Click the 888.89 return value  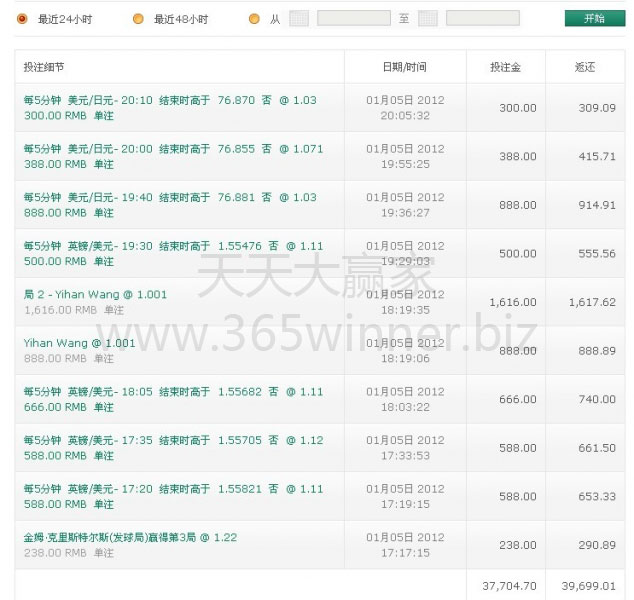(x=597, y=351)
